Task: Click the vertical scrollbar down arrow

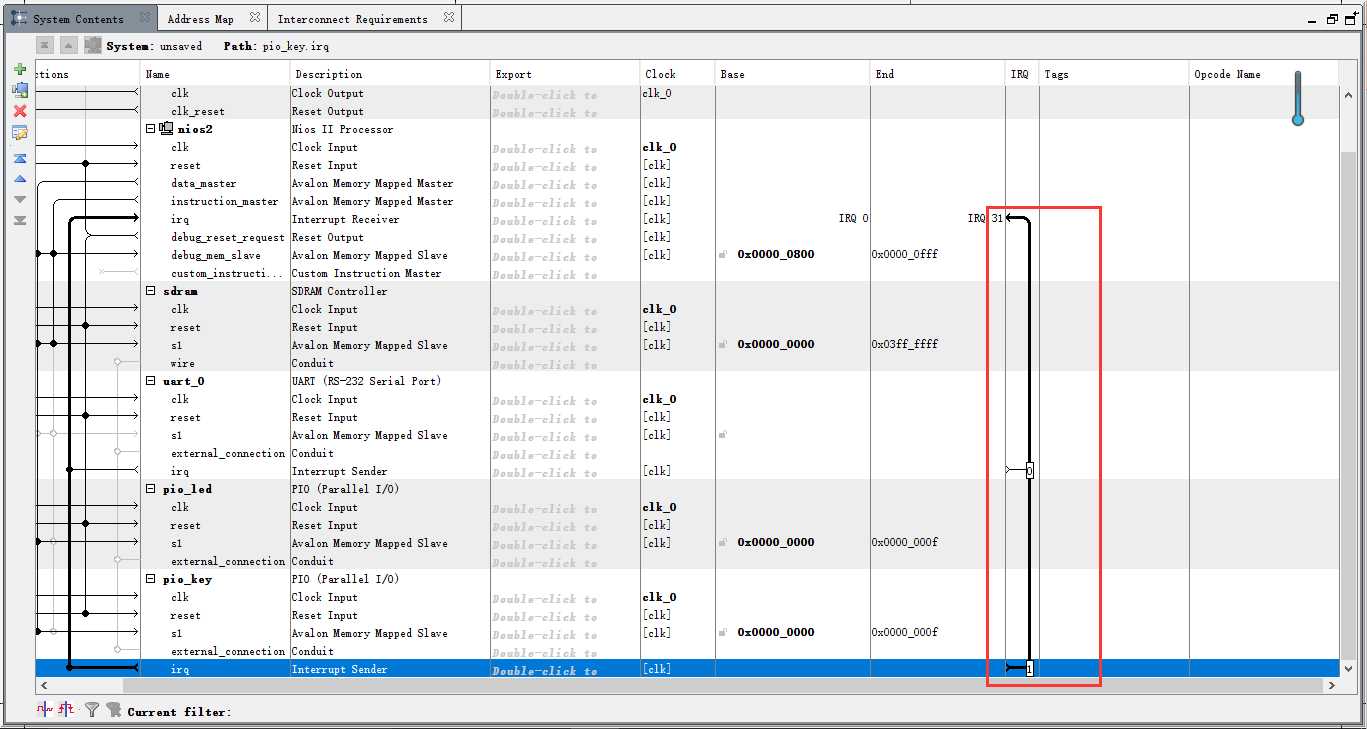Action: (x=1347, y=669)
